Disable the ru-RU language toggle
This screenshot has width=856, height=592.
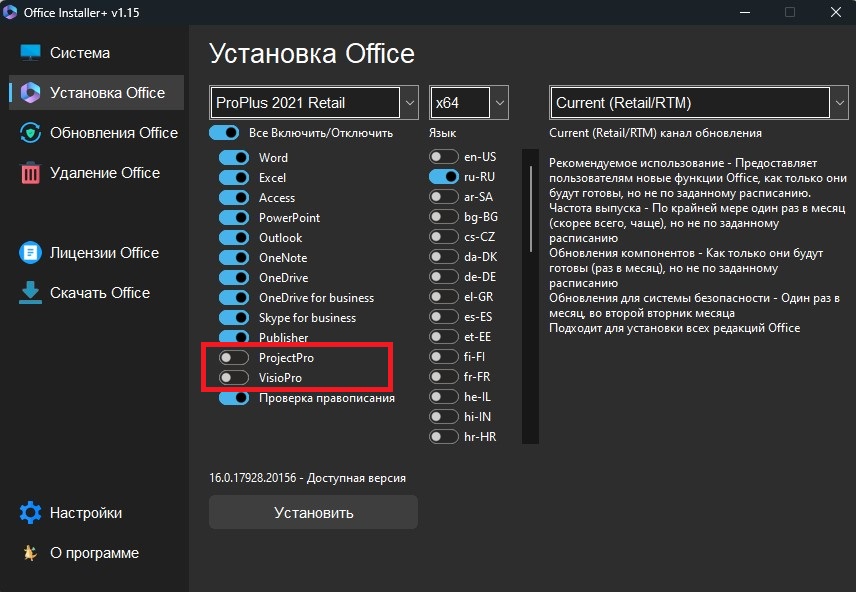[443, 176]
